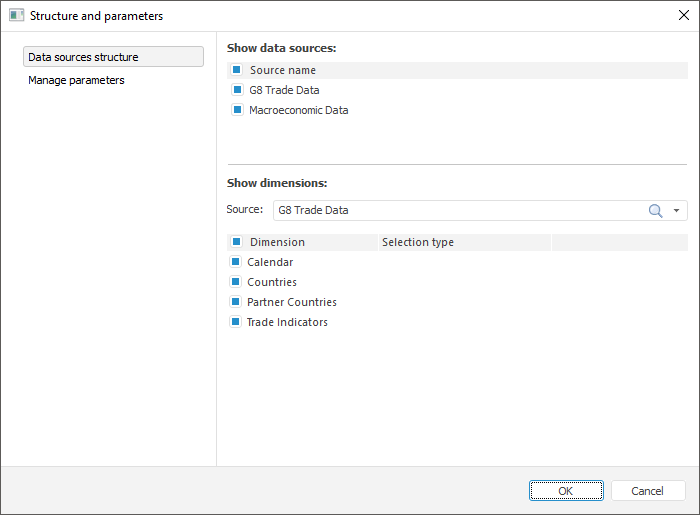Open the Source combo box showing G8 Trade Data
The image size is (700, 515).
coord(460,210)
